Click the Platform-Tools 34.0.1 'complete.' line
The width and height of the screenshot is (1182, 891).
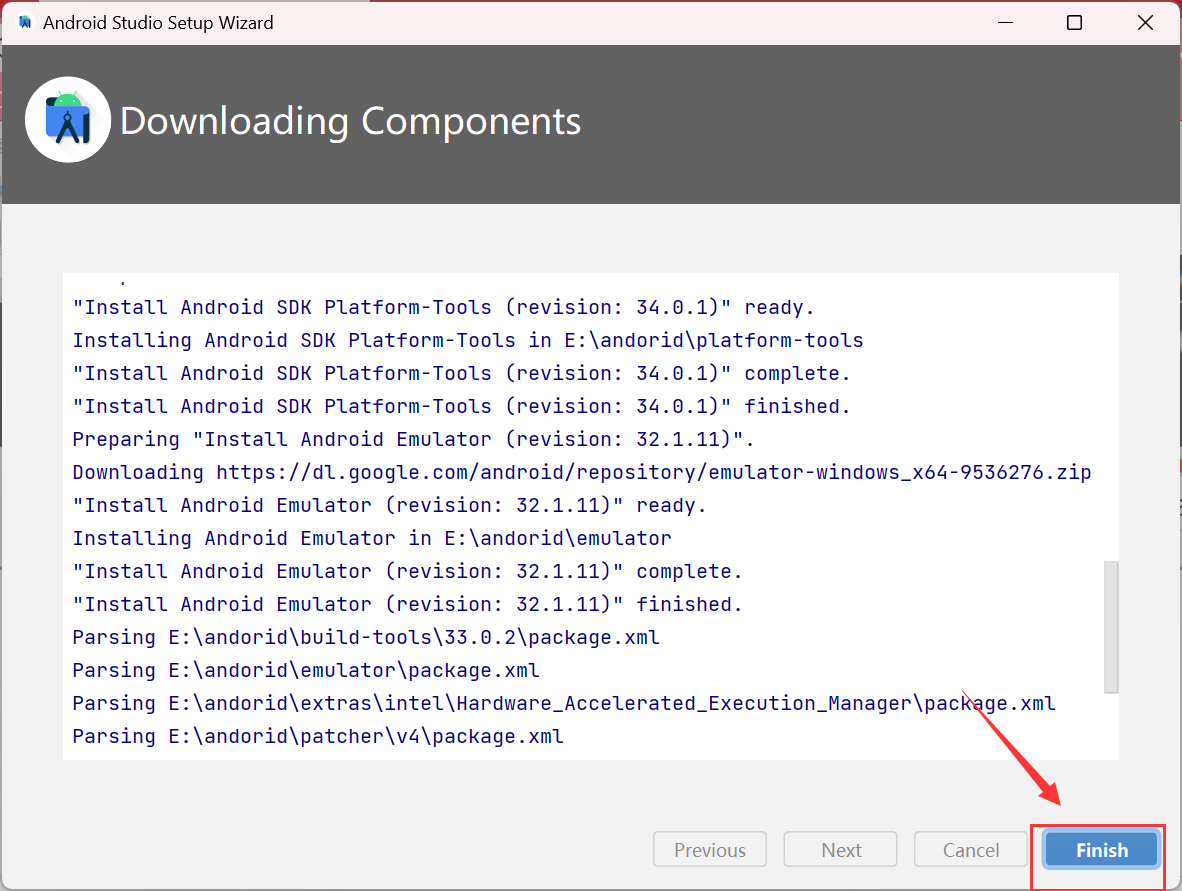(461, 373)
